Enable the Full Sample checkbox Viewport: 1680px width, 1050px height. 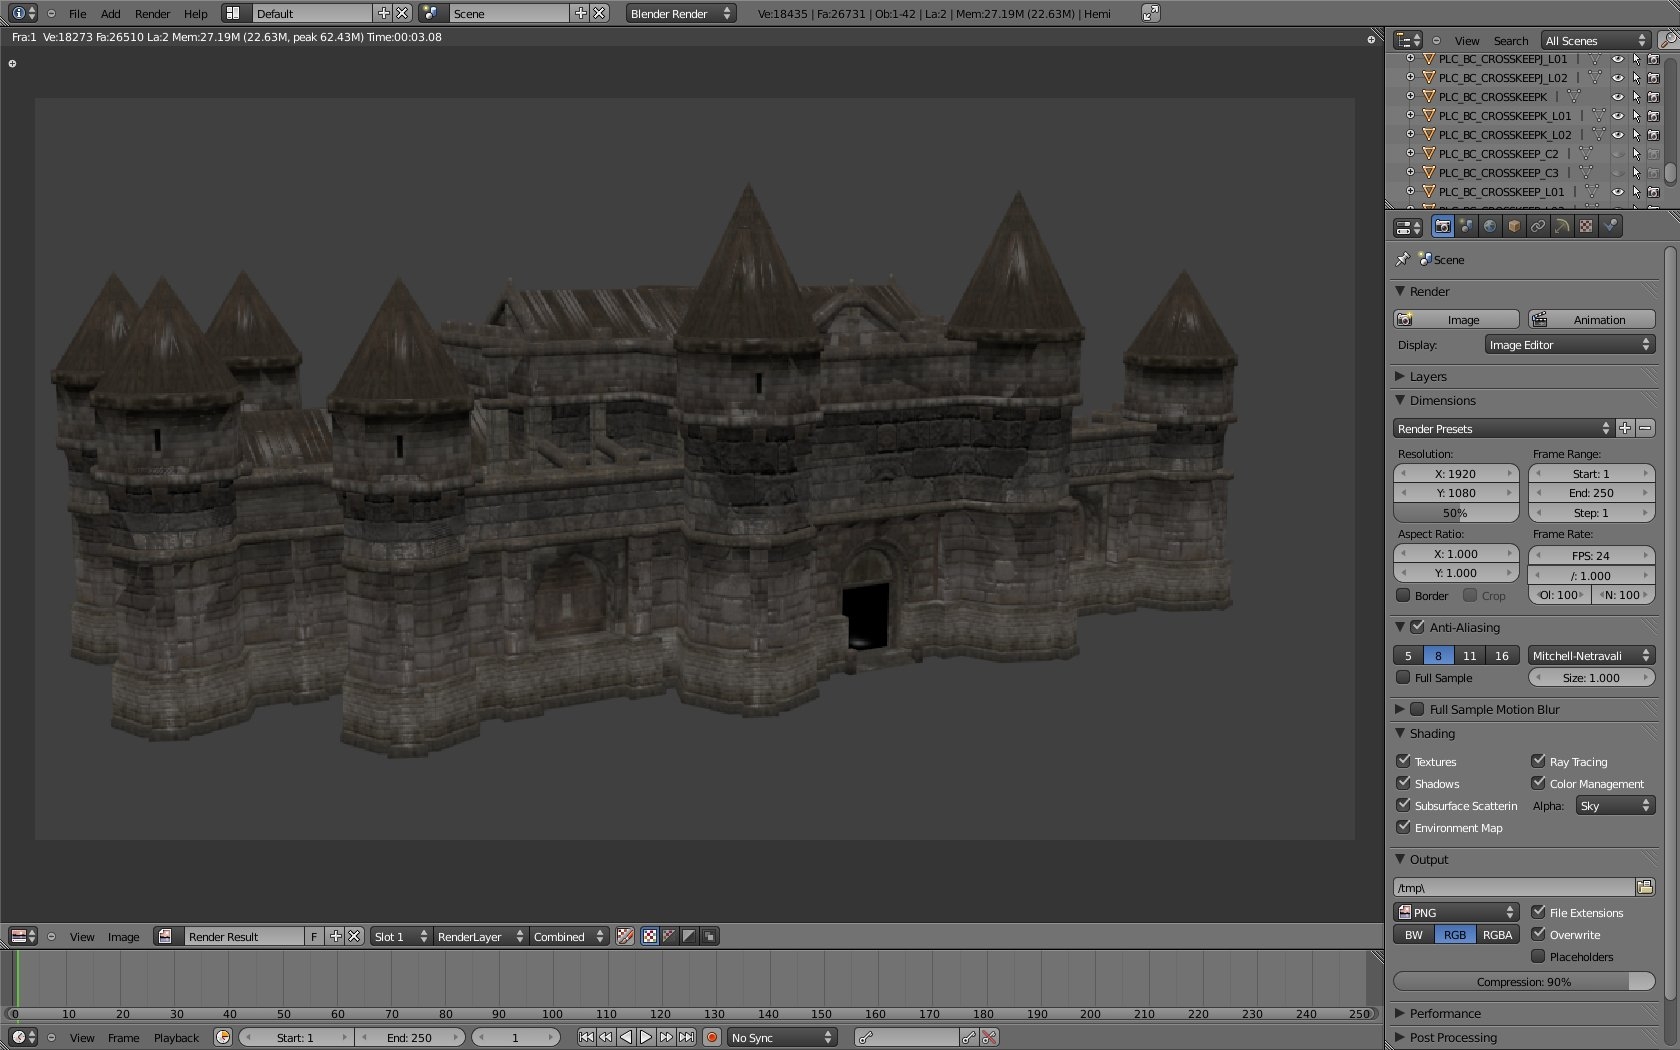point(1403,678)
